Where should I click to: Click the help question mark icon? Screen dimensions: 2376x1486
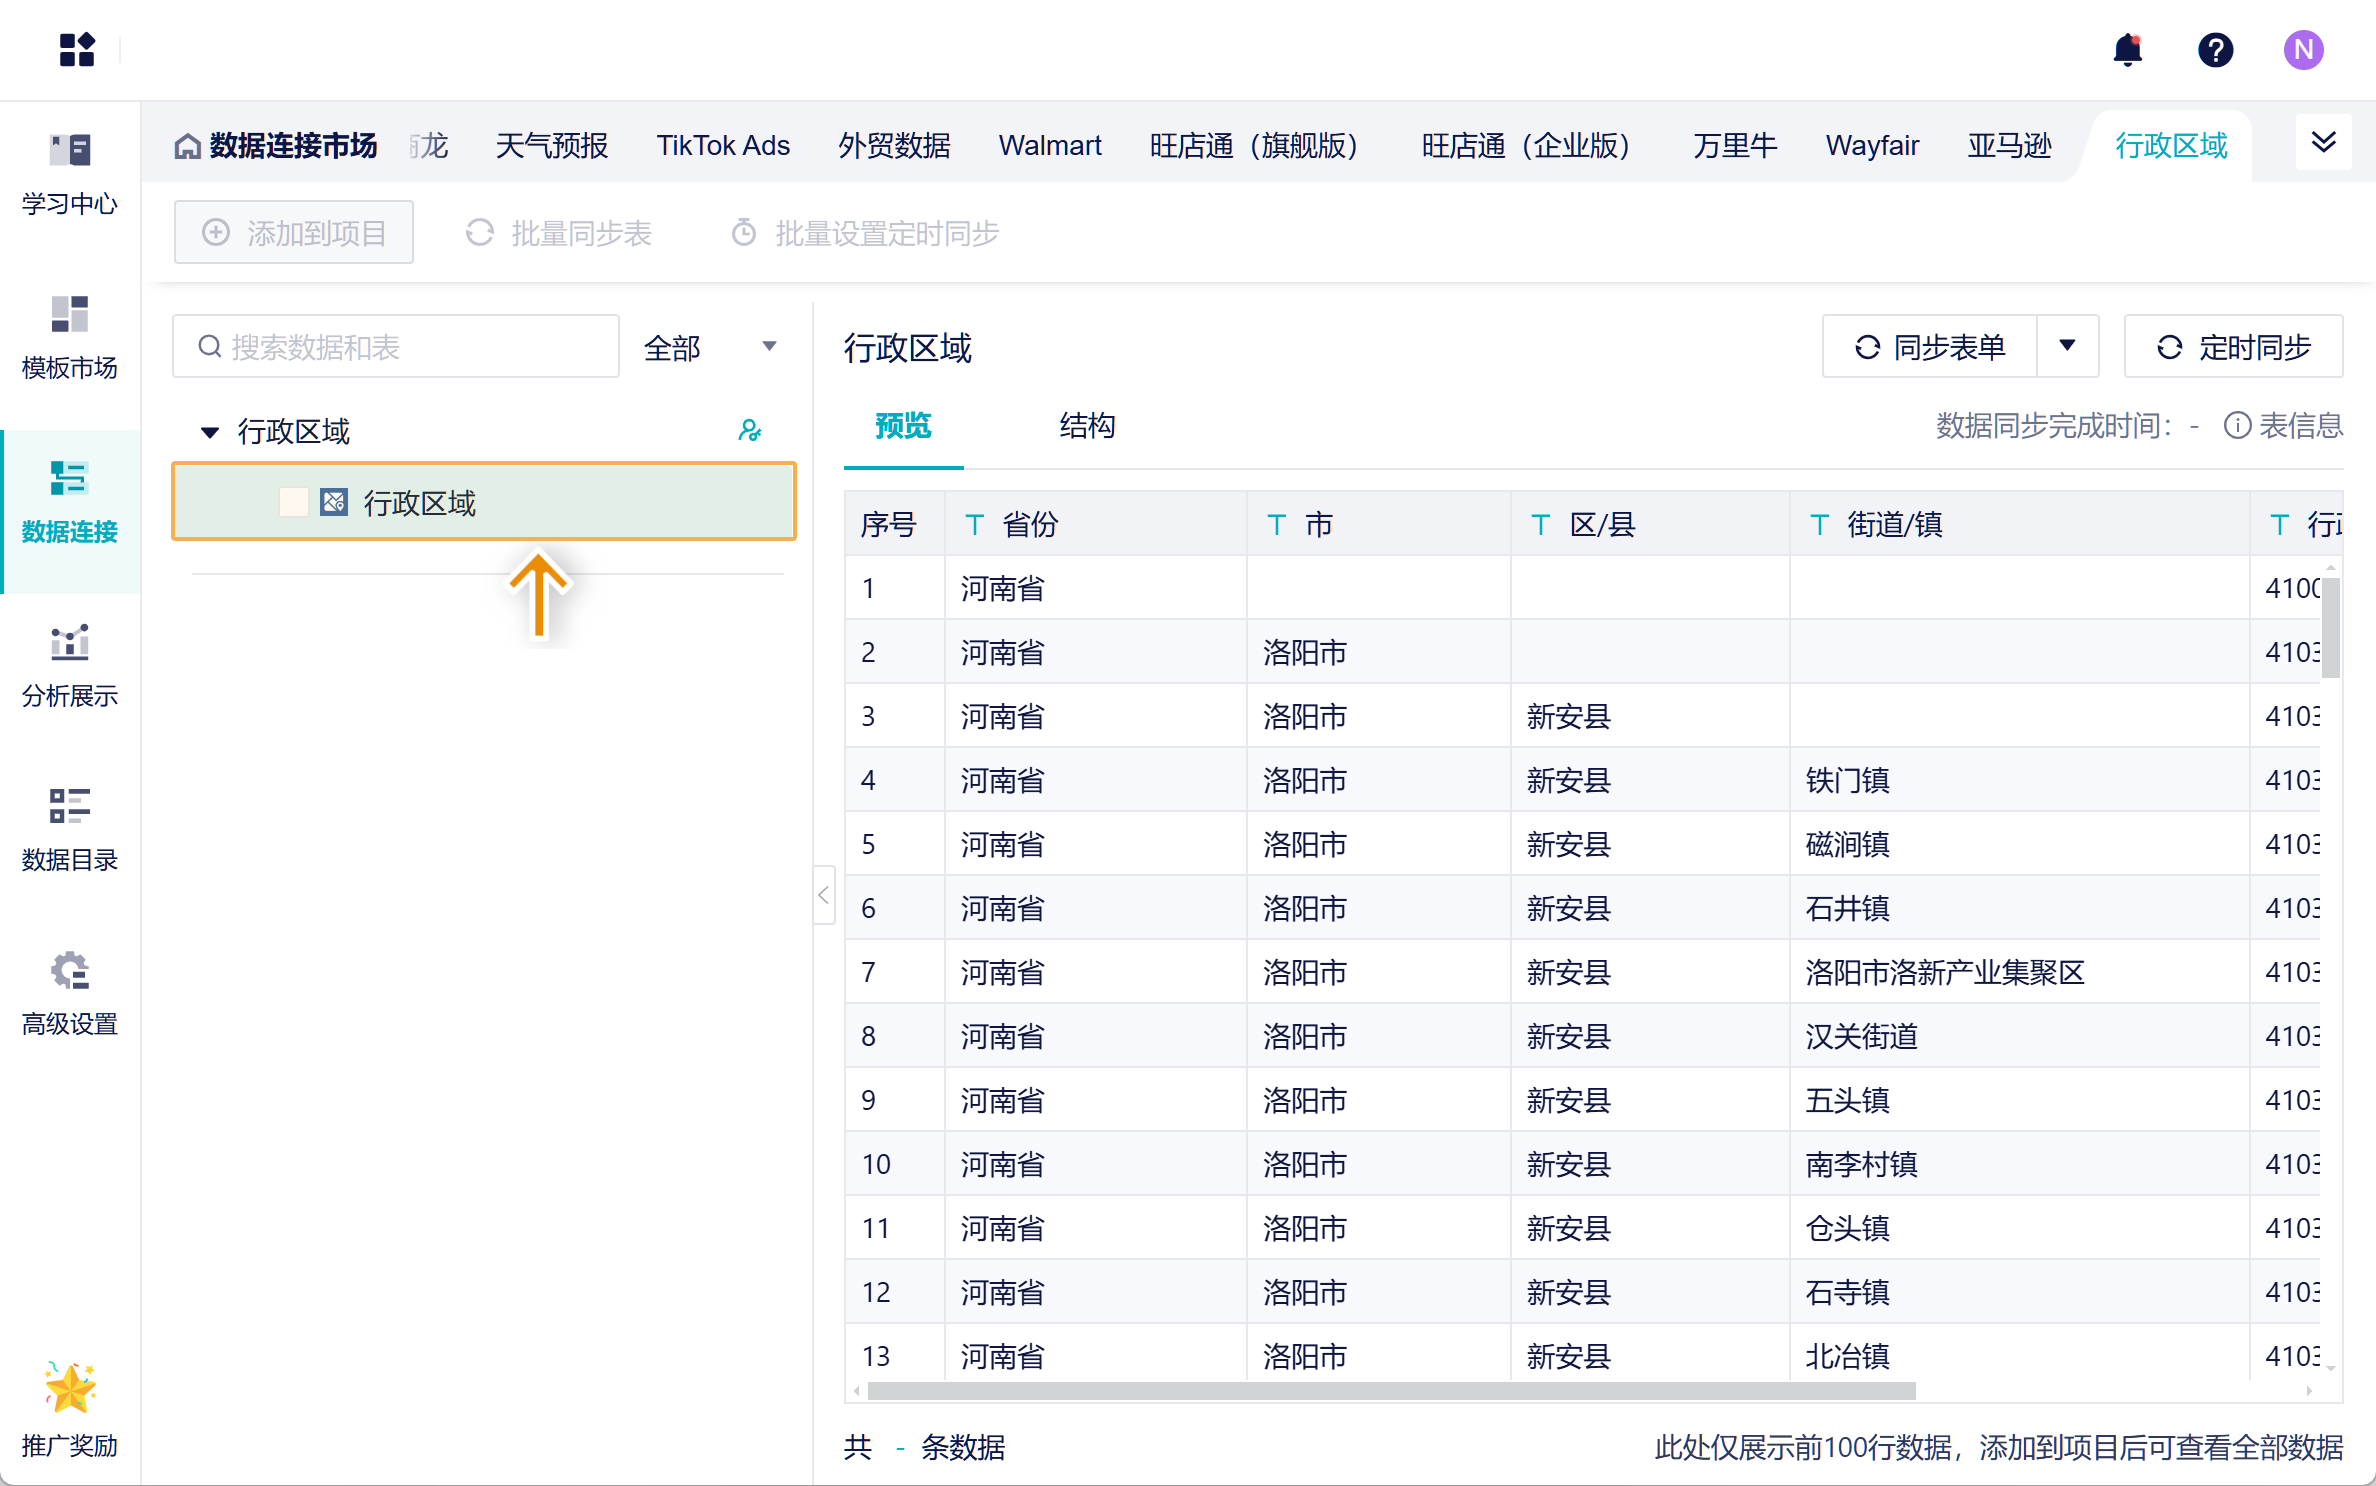click(x=2215, y=50)
